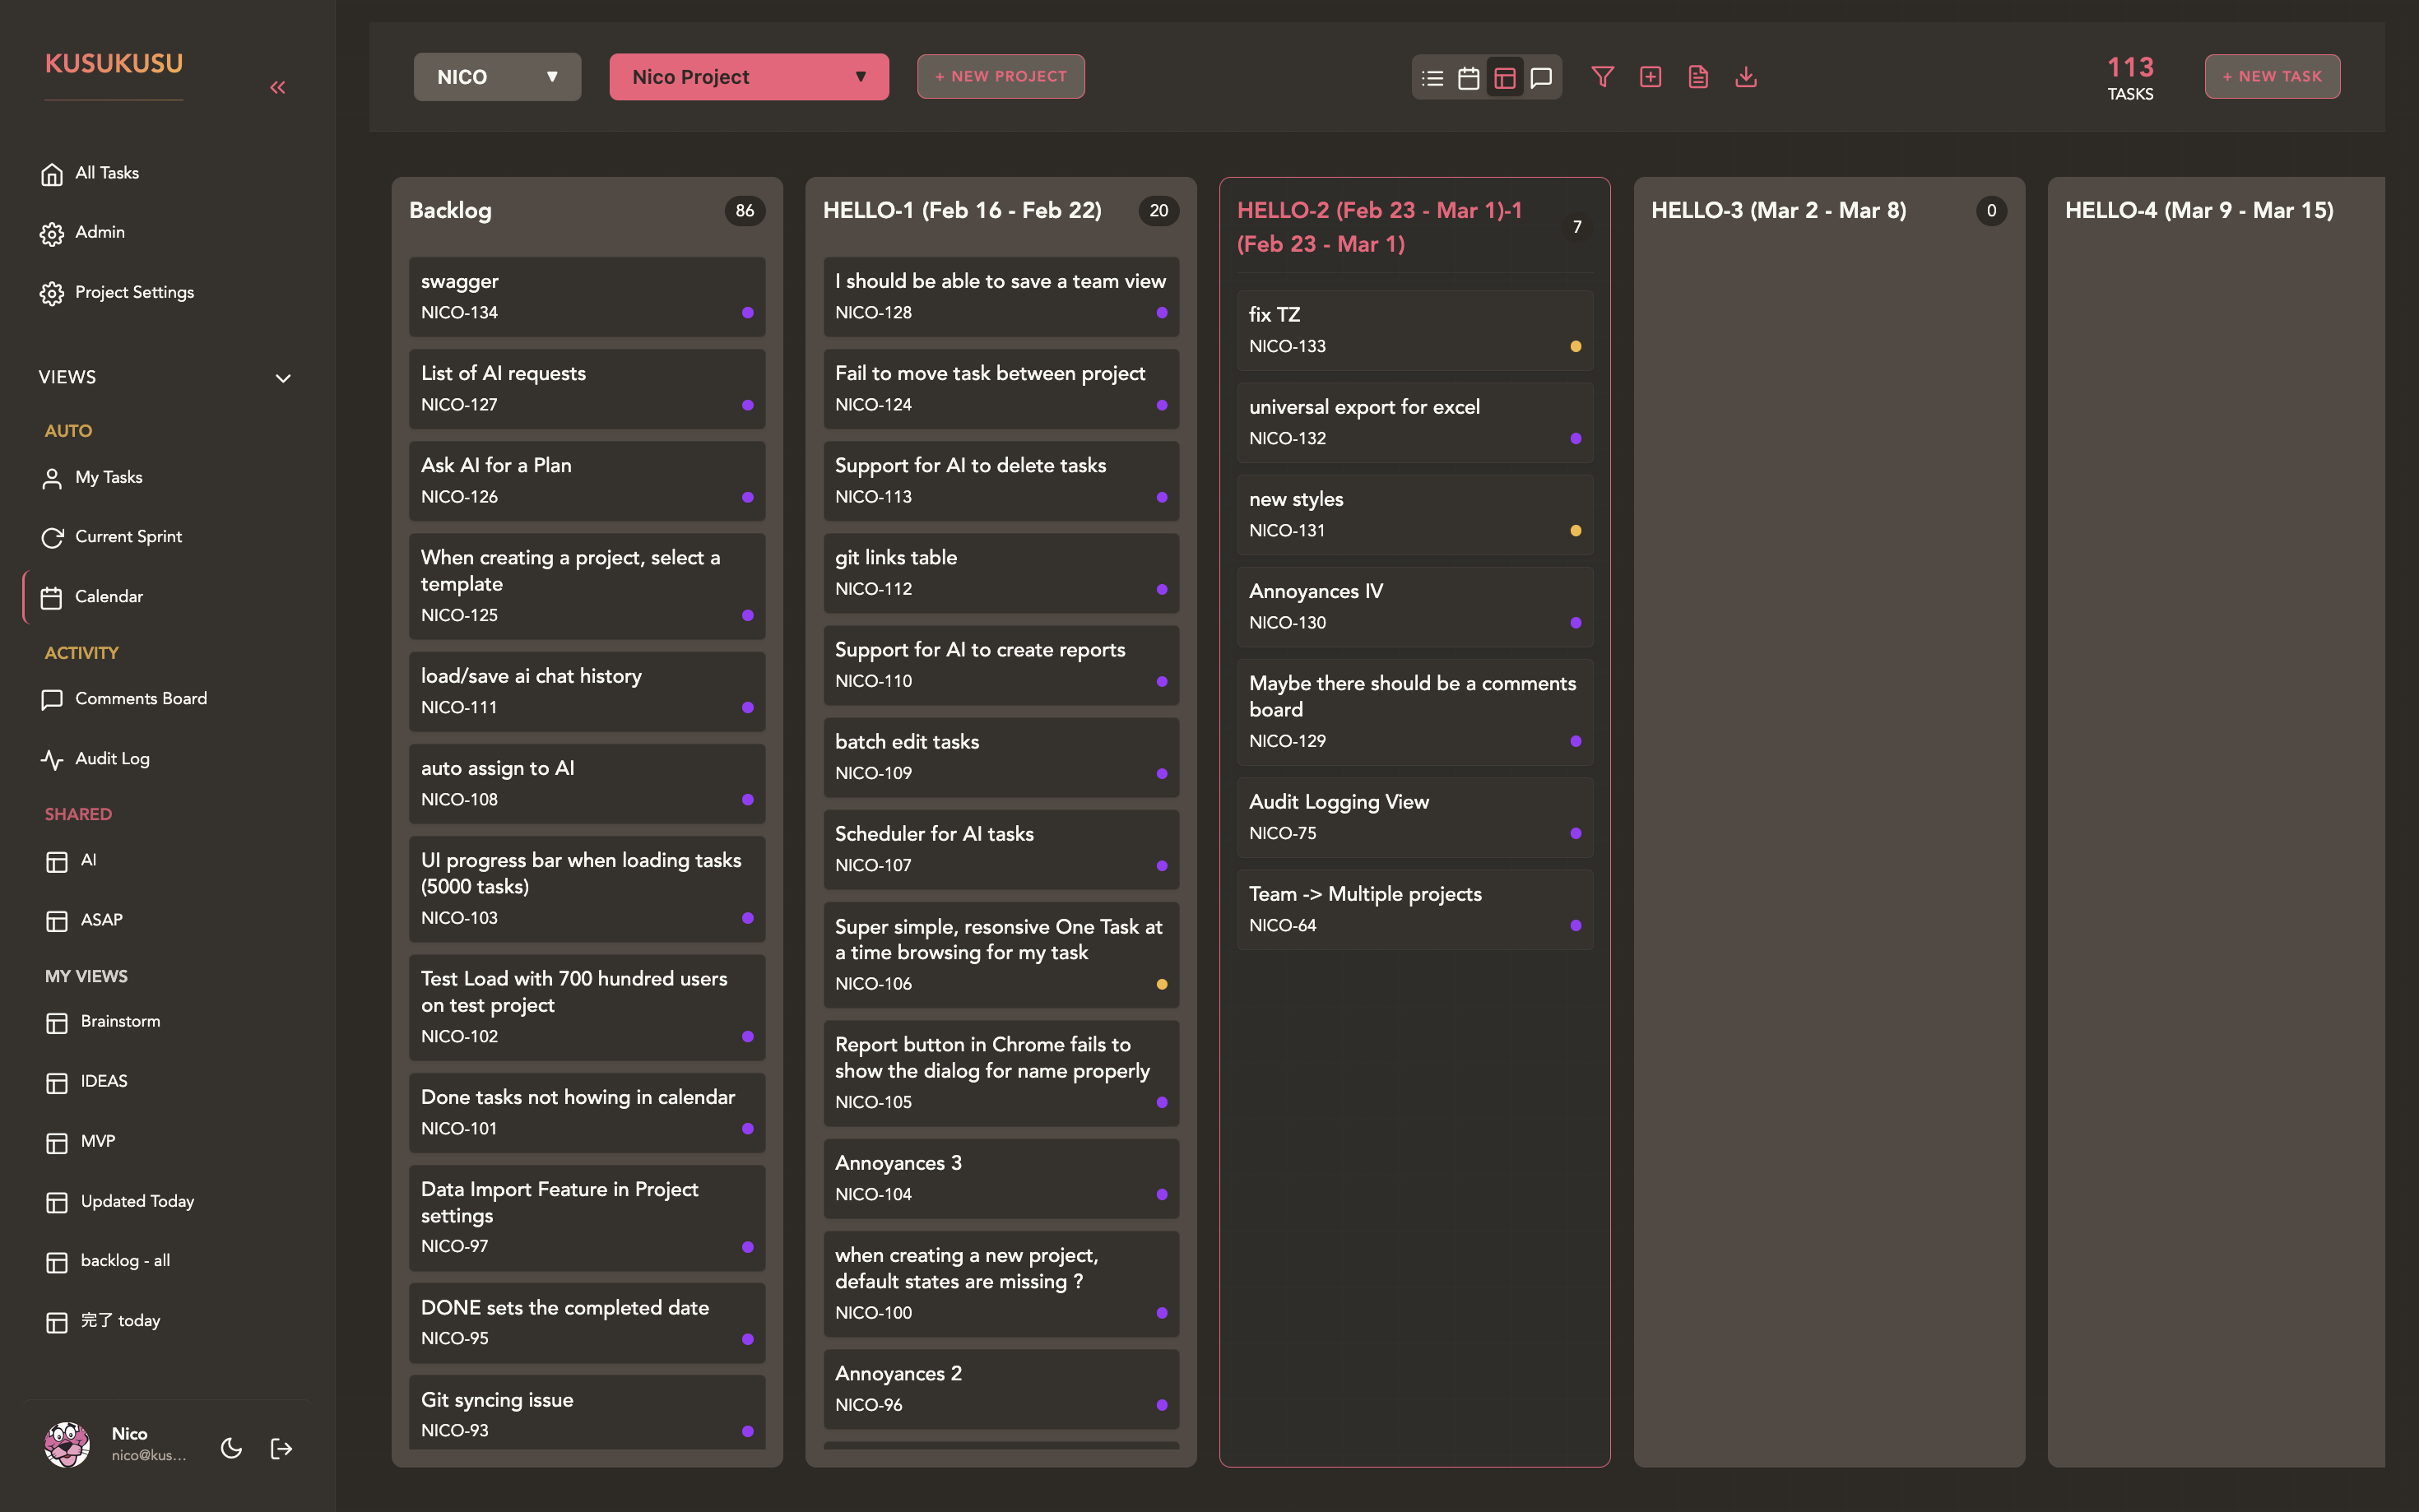Screen dimensions: 2419x1512
Task: Switch to list view
Action: pos(1432,77)
